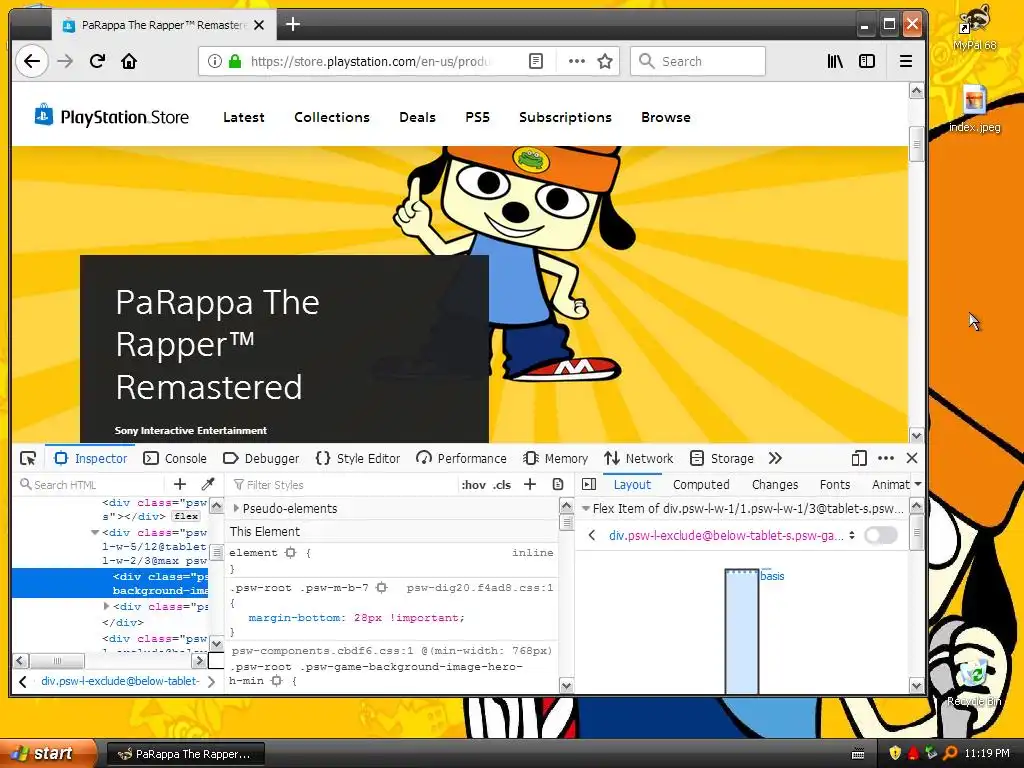Reload the current page
Image resolution: width=1024 pixels, height=768 pixels.
click(97, 61)
